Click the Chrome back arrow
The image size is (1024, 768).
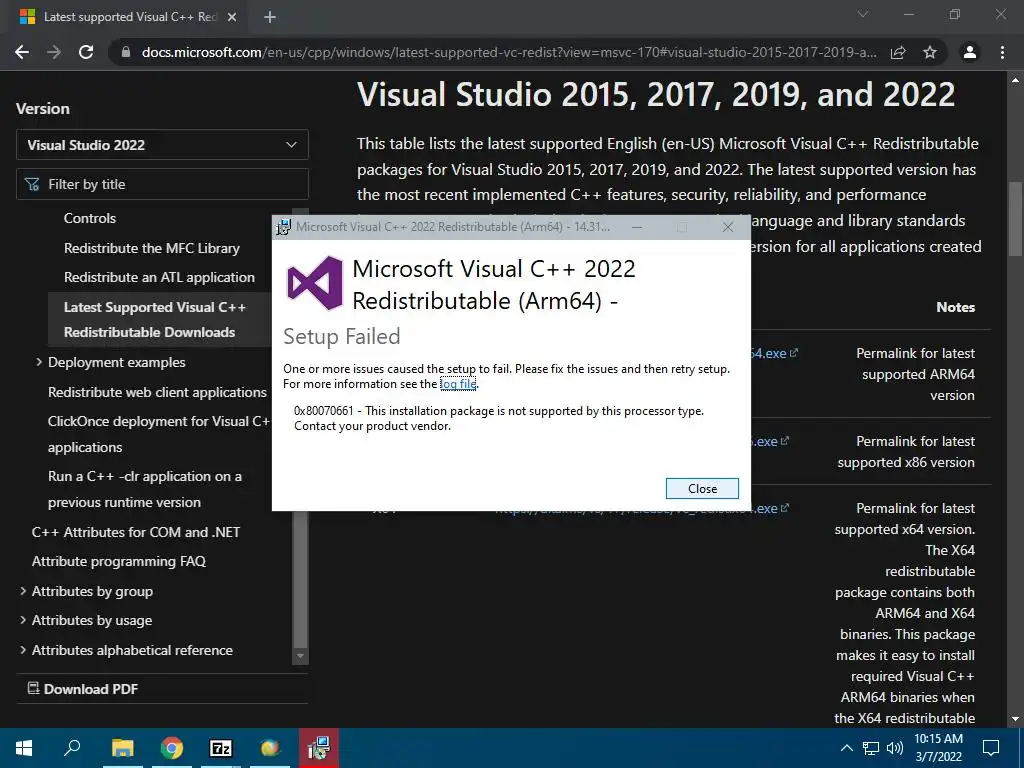point(22,52)
